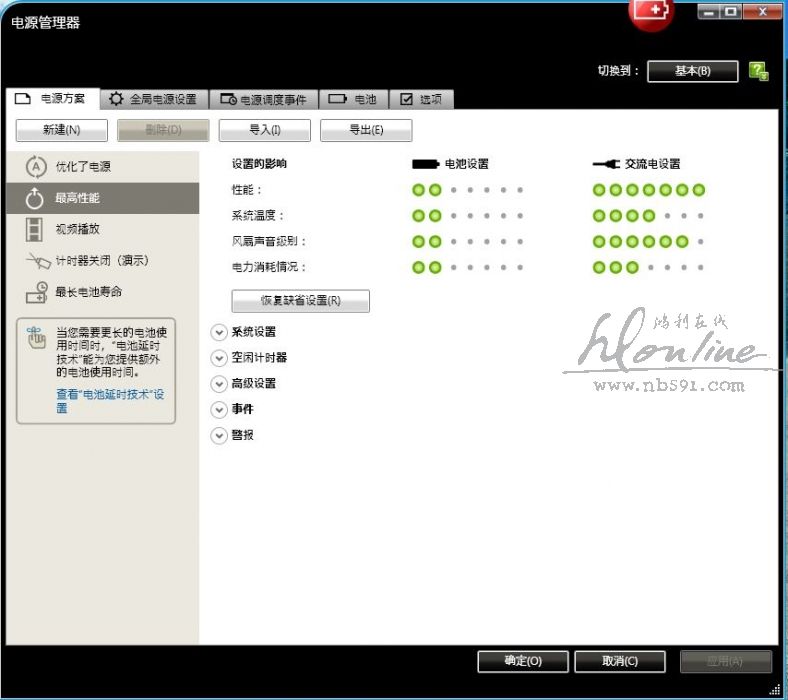Screen dimensions: 788x700
Task: Choose 视频播放 power plan
Action: pos(77,229)
